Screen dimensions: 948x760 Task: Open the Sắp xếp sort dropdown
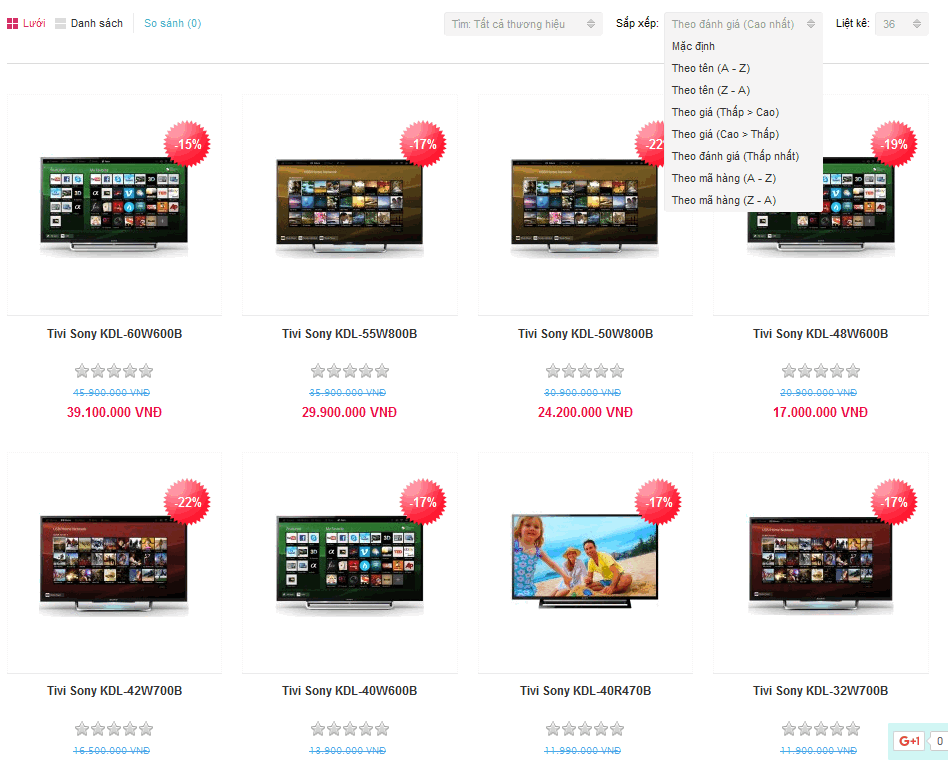pyautogui.click(x=743, y=24)
